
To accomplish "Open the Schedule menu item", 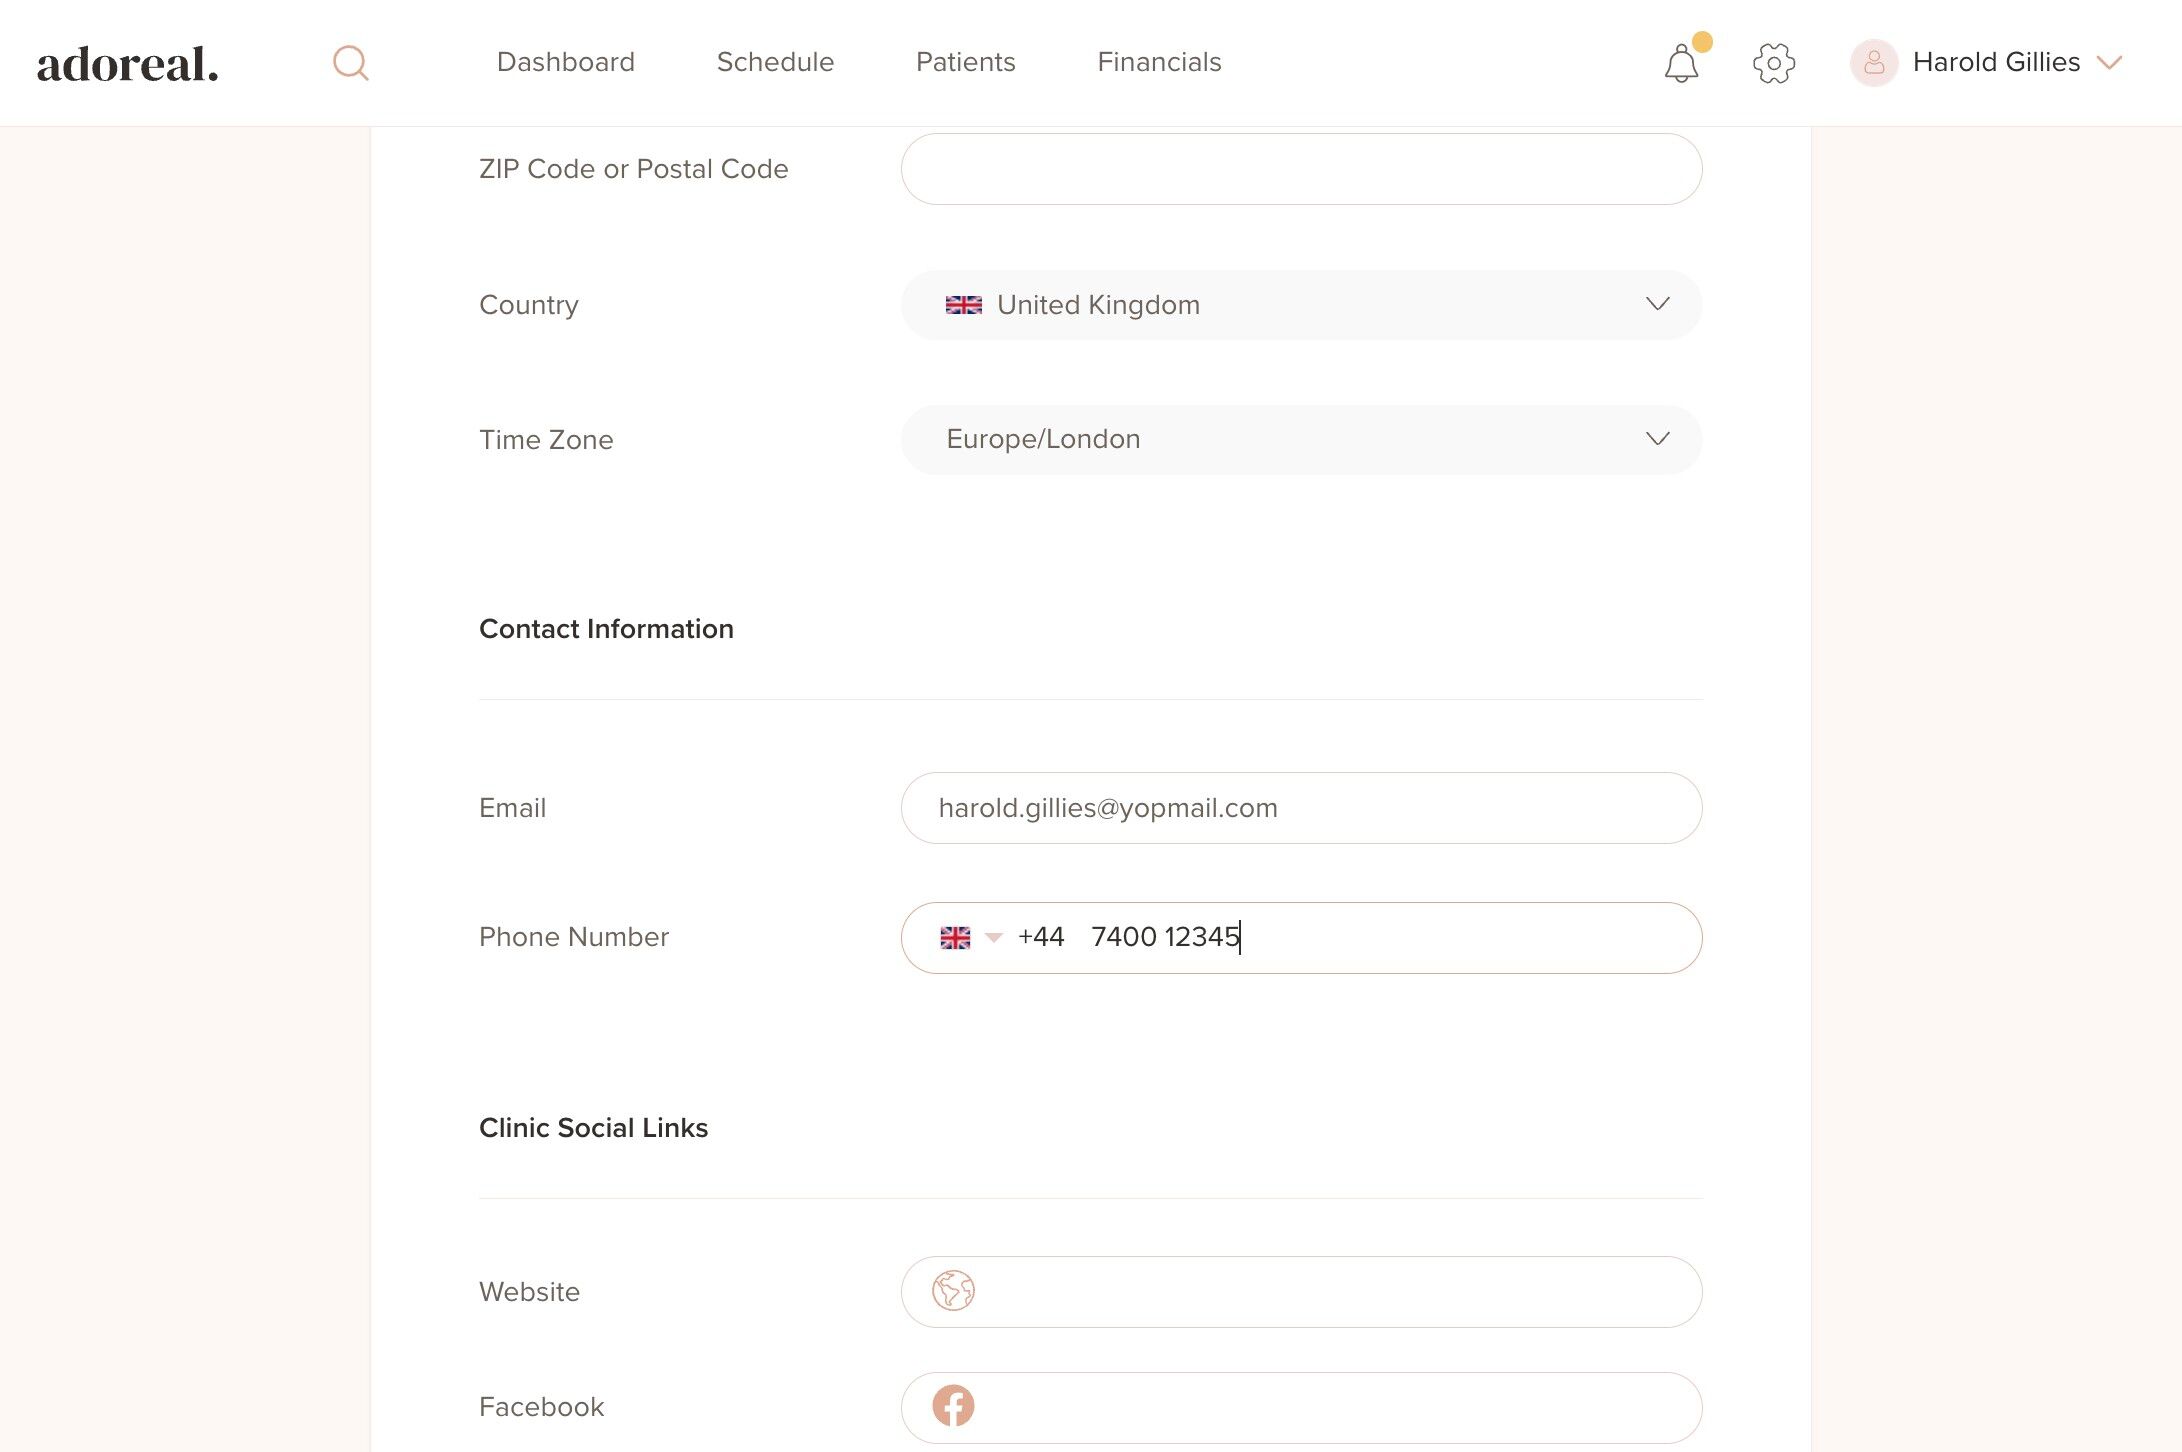I will [x=775, y=62].
